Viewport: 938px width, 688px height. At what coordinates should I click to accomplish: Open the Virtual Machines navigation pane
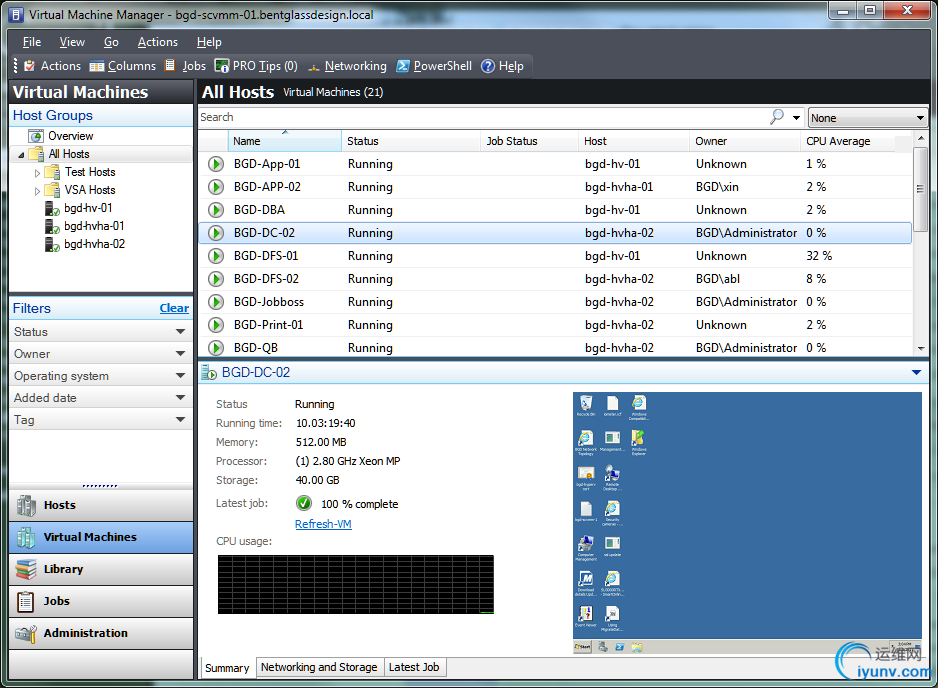[101, 537]
